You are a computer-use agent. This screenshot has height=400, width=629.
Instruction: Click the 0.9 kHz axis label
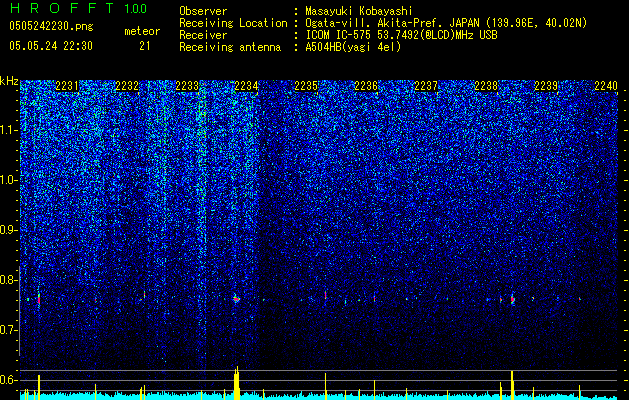pos(9,230)
